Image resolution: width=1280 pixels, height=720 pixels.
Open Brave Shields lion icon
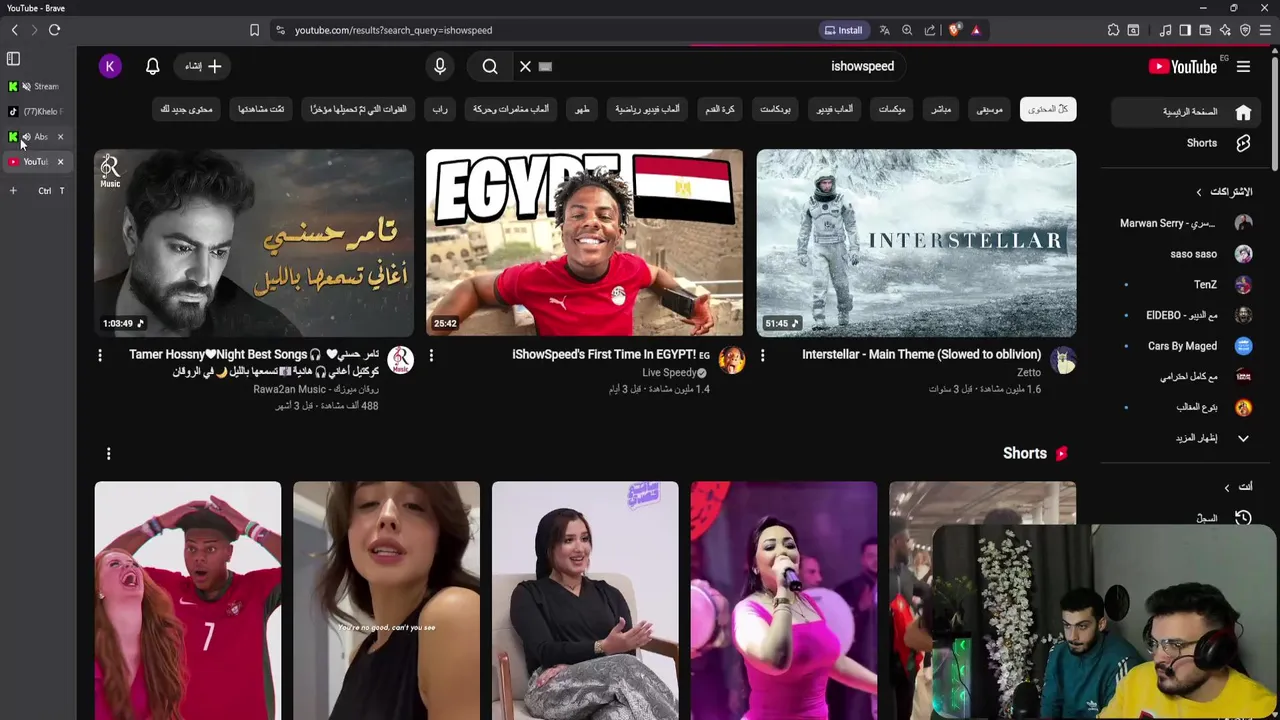coord(954,30)
